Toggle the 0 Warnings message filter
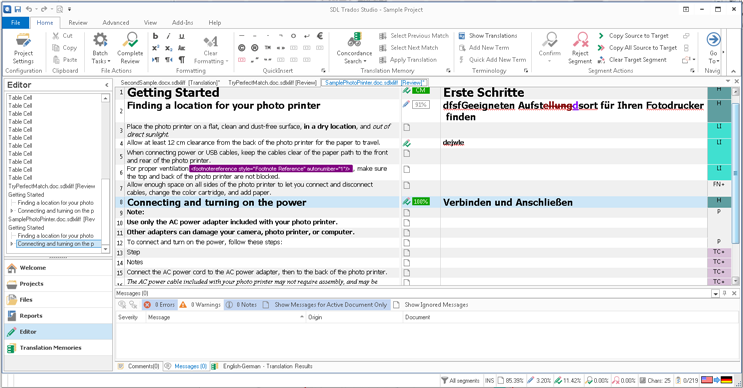Viewport: 743px width, 388px height. tap(200, 305)
